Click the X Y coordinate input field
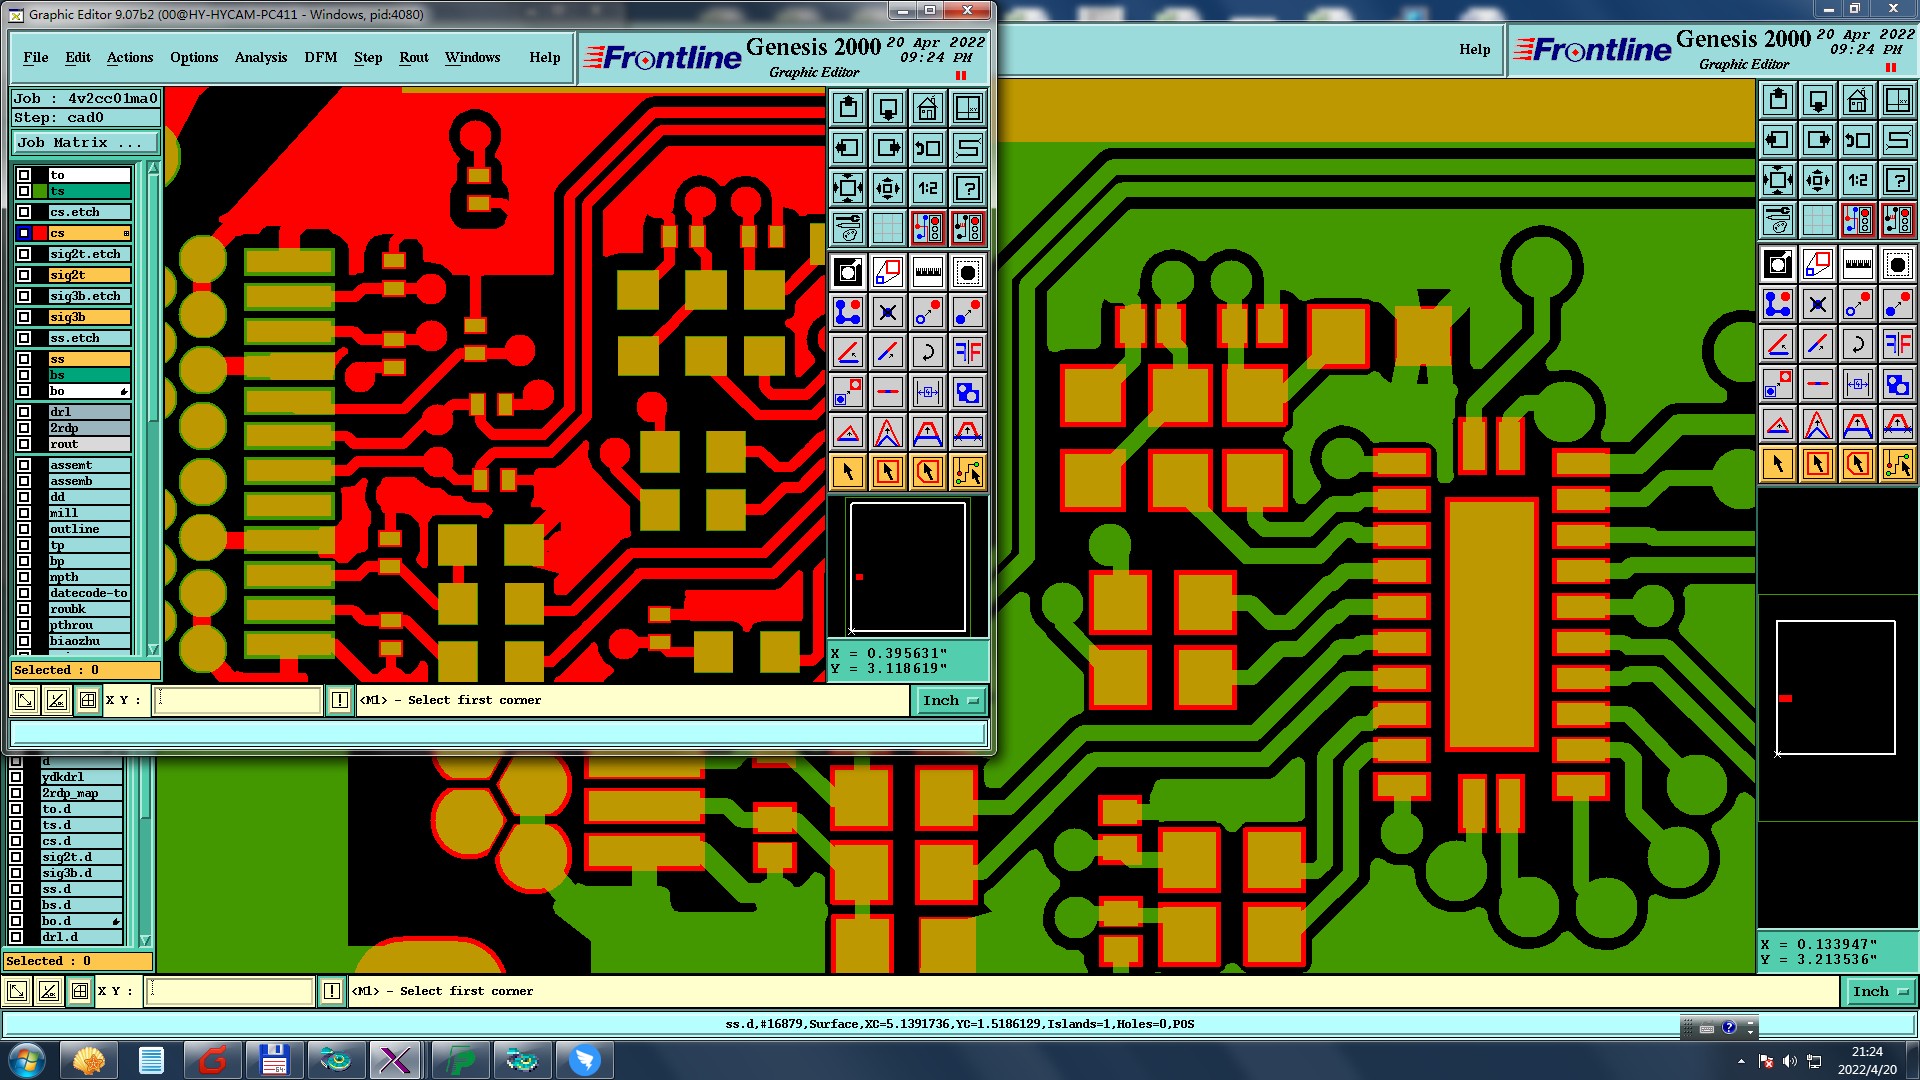Screen dimensions: 1920x1080 (238, 700)
